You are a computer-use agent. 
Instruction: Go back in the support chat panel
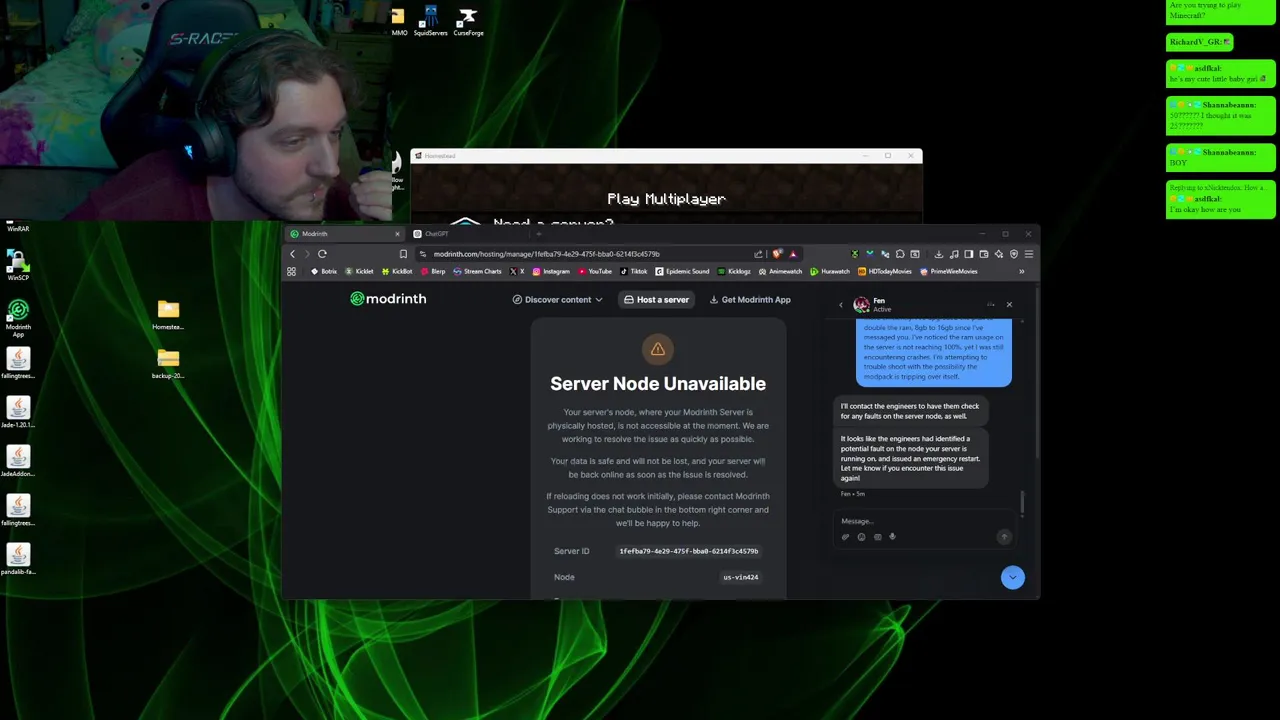tap(840, 305)
